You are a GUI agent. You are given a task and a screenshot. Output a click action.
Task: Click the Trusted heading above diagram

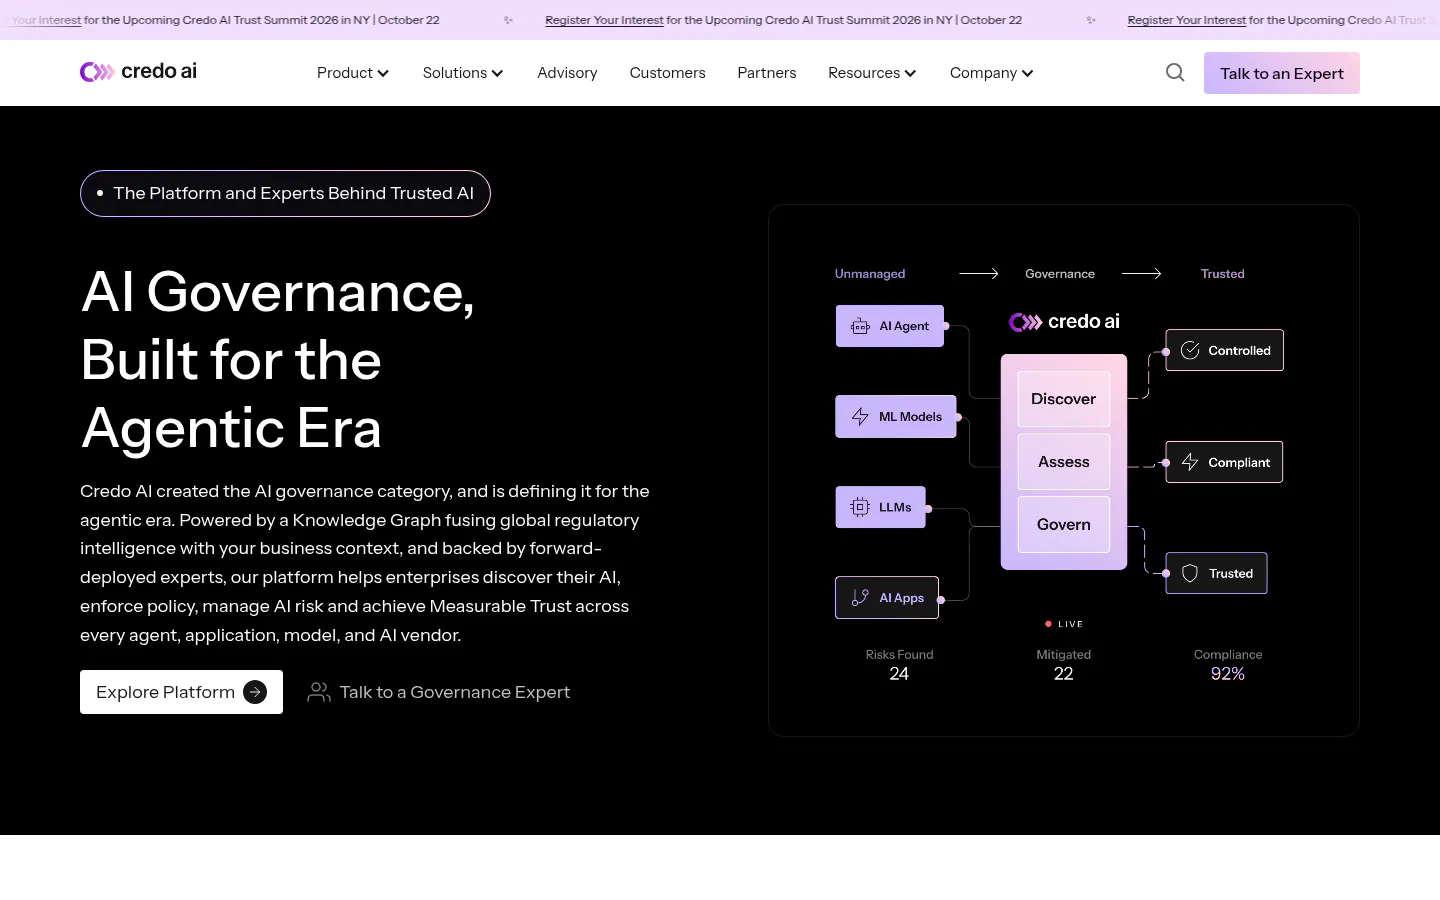1222,273
